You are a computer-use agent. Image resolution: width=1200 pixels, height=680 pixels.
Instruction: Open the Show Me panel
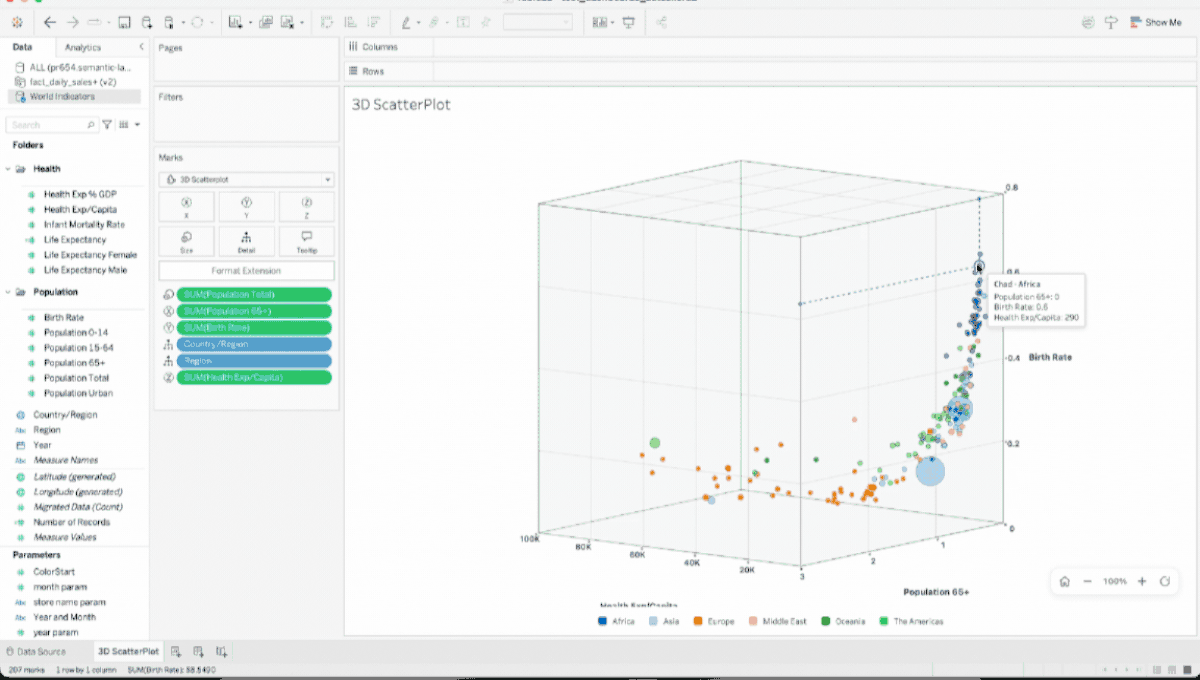coord(1156,22)
